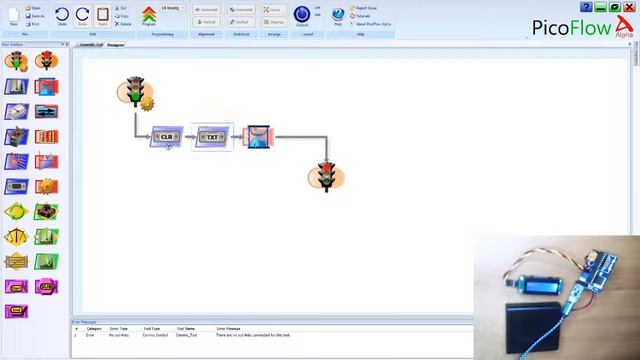The image size is (640, 360).
Task: Click the Tool Name column header
Action: pyautogui.click(x=186, y=329)
